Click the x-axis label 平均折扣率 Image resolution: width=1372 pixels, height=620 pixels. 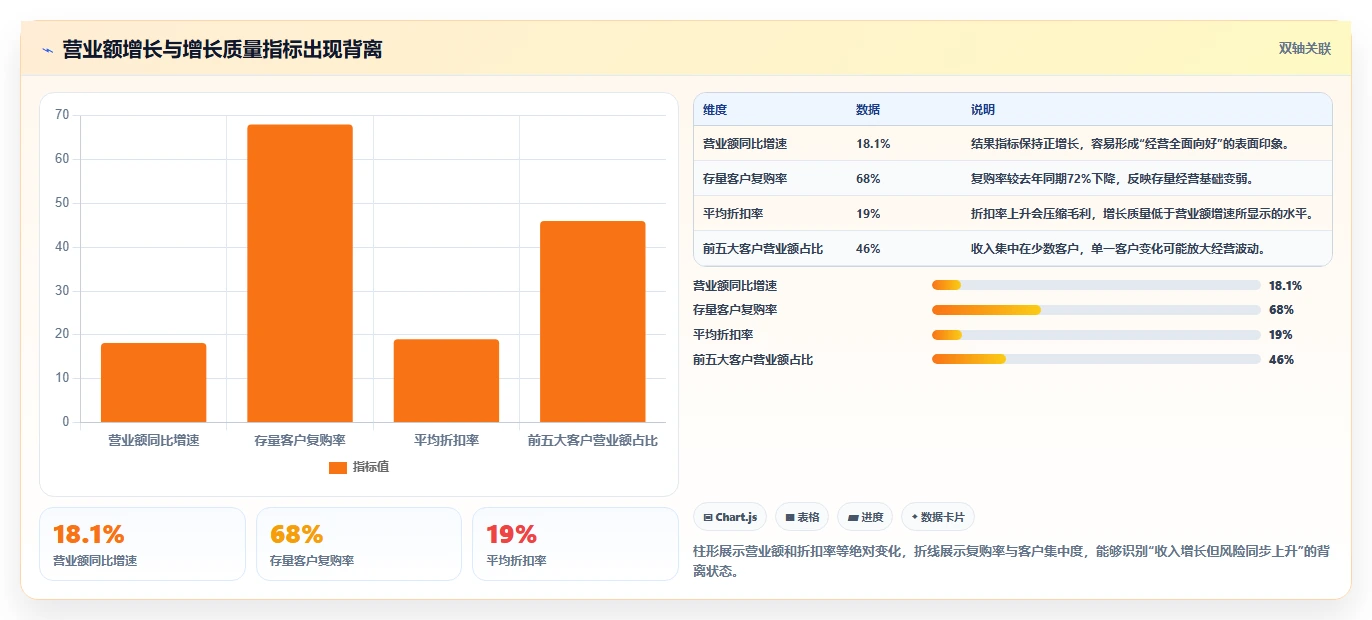[x=446, y=440]
